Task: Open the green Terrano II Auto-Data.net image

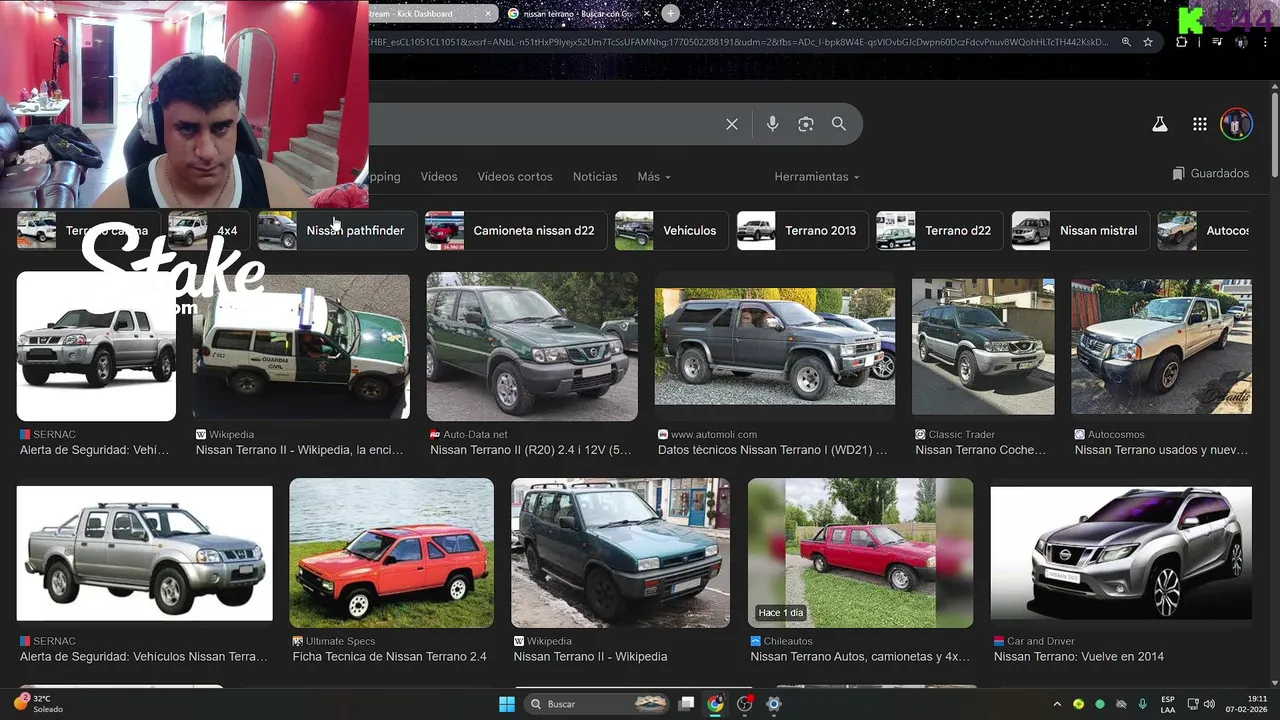Action: pos(532,346)
